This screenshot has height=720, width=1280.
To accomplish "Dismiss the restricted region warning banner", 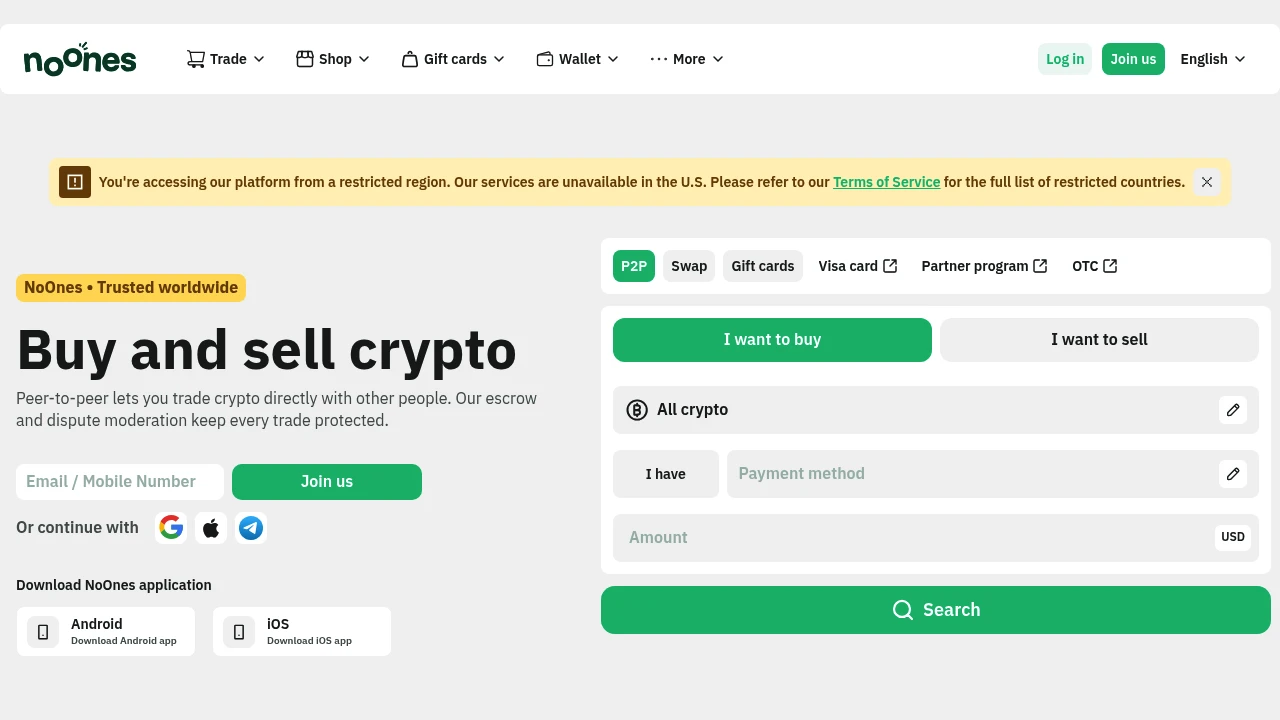I will [x=1207, y=182].
